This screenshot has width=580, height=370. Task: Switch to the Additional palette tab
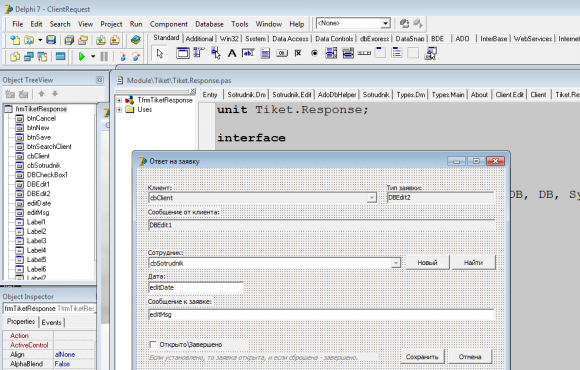pyautogui.click(x=199, y=38)
